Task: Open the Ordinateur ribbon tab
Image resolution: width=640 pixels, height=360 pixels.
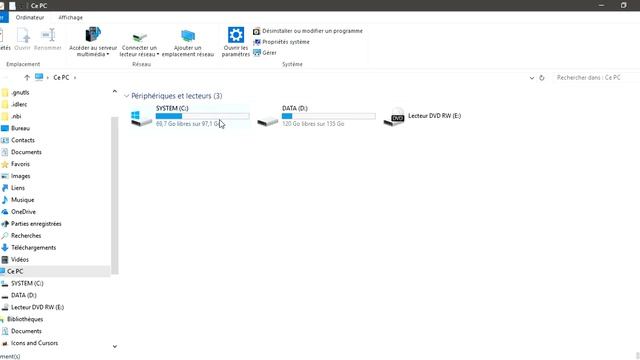Action: 30,18
